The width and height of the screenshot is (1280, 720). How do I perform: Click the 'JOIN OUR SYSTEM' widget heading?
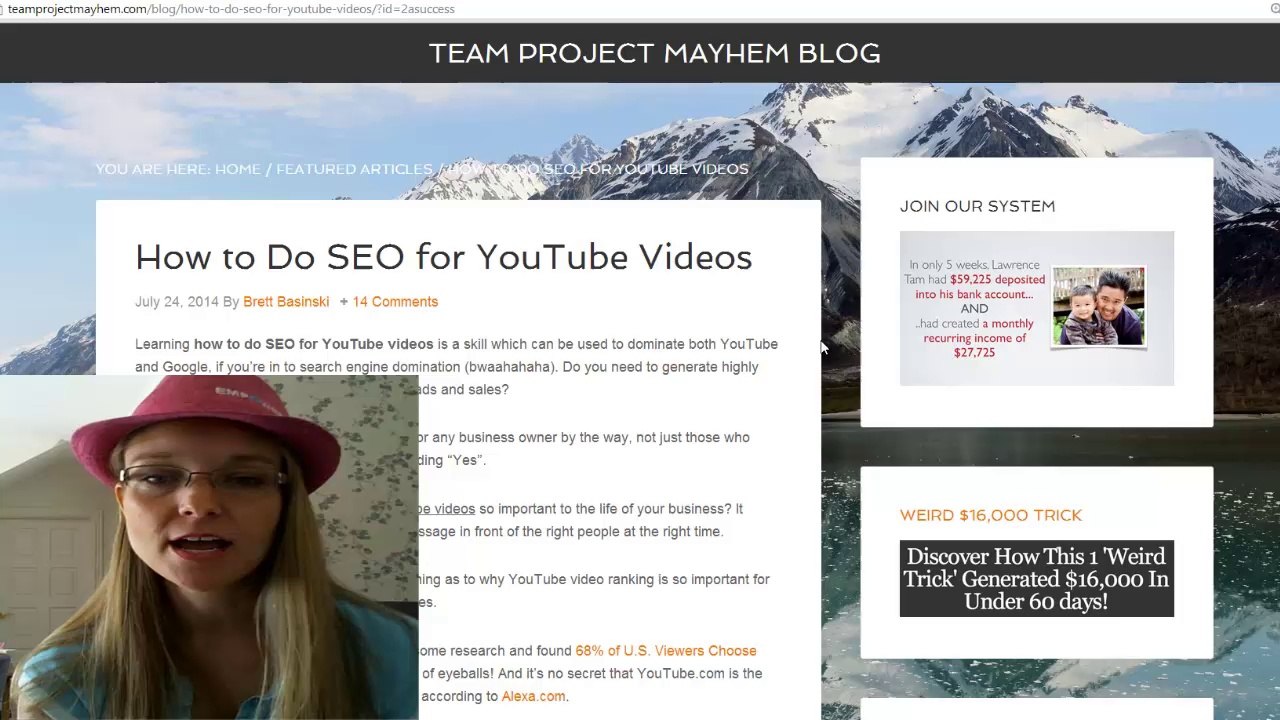[x=977, y=206]
